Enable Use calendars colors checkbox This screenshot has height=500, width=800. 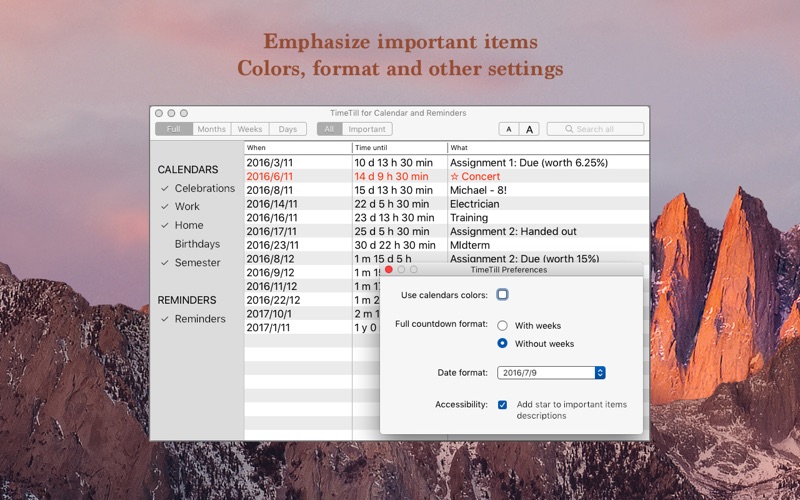(502, 294)
